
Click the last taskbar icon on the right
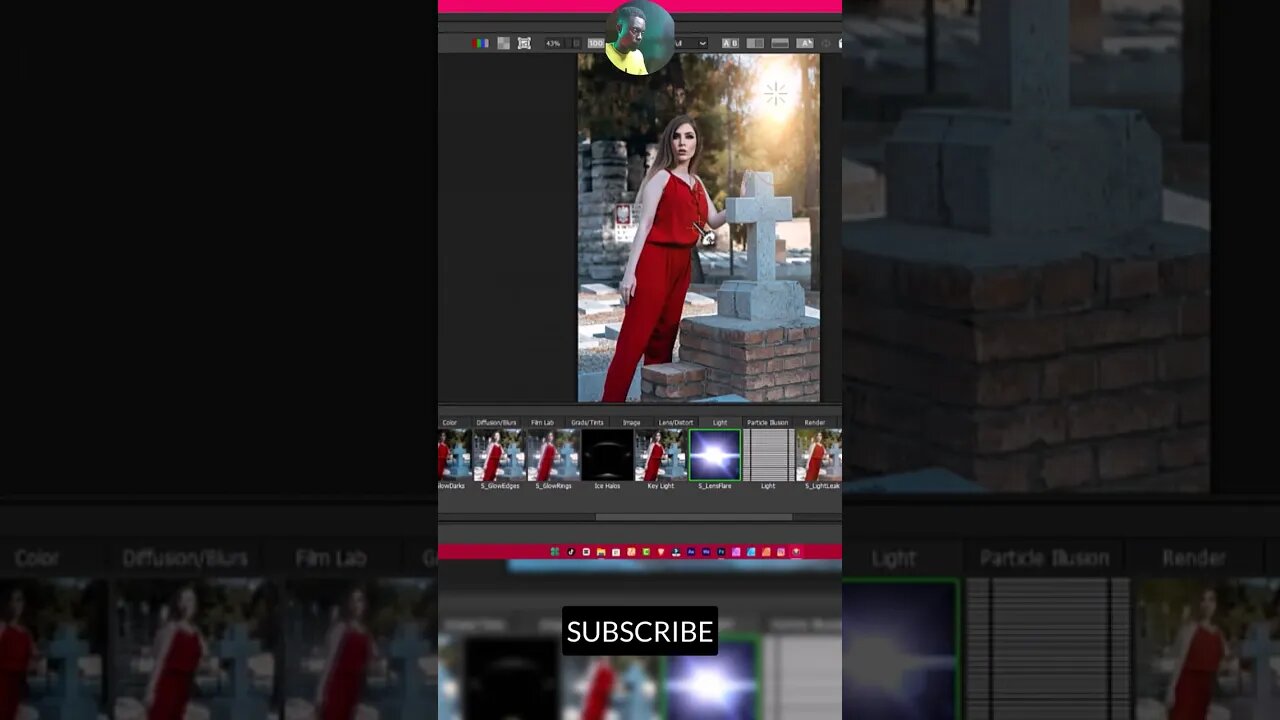click(796, 552)
